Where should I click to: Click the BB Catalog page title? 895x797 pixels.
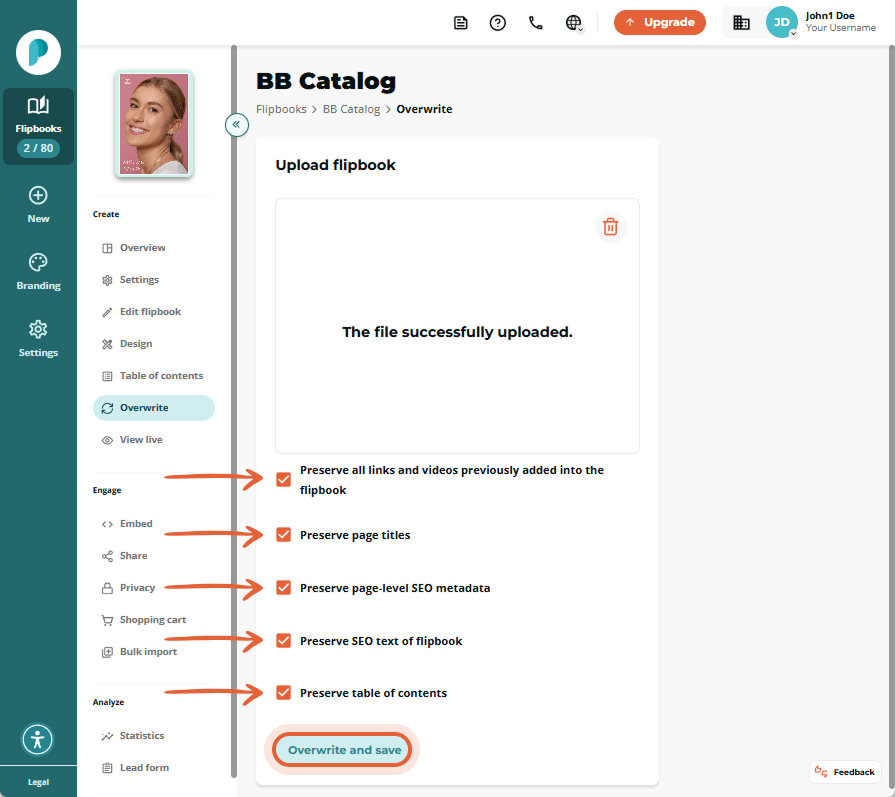[325, 81]
